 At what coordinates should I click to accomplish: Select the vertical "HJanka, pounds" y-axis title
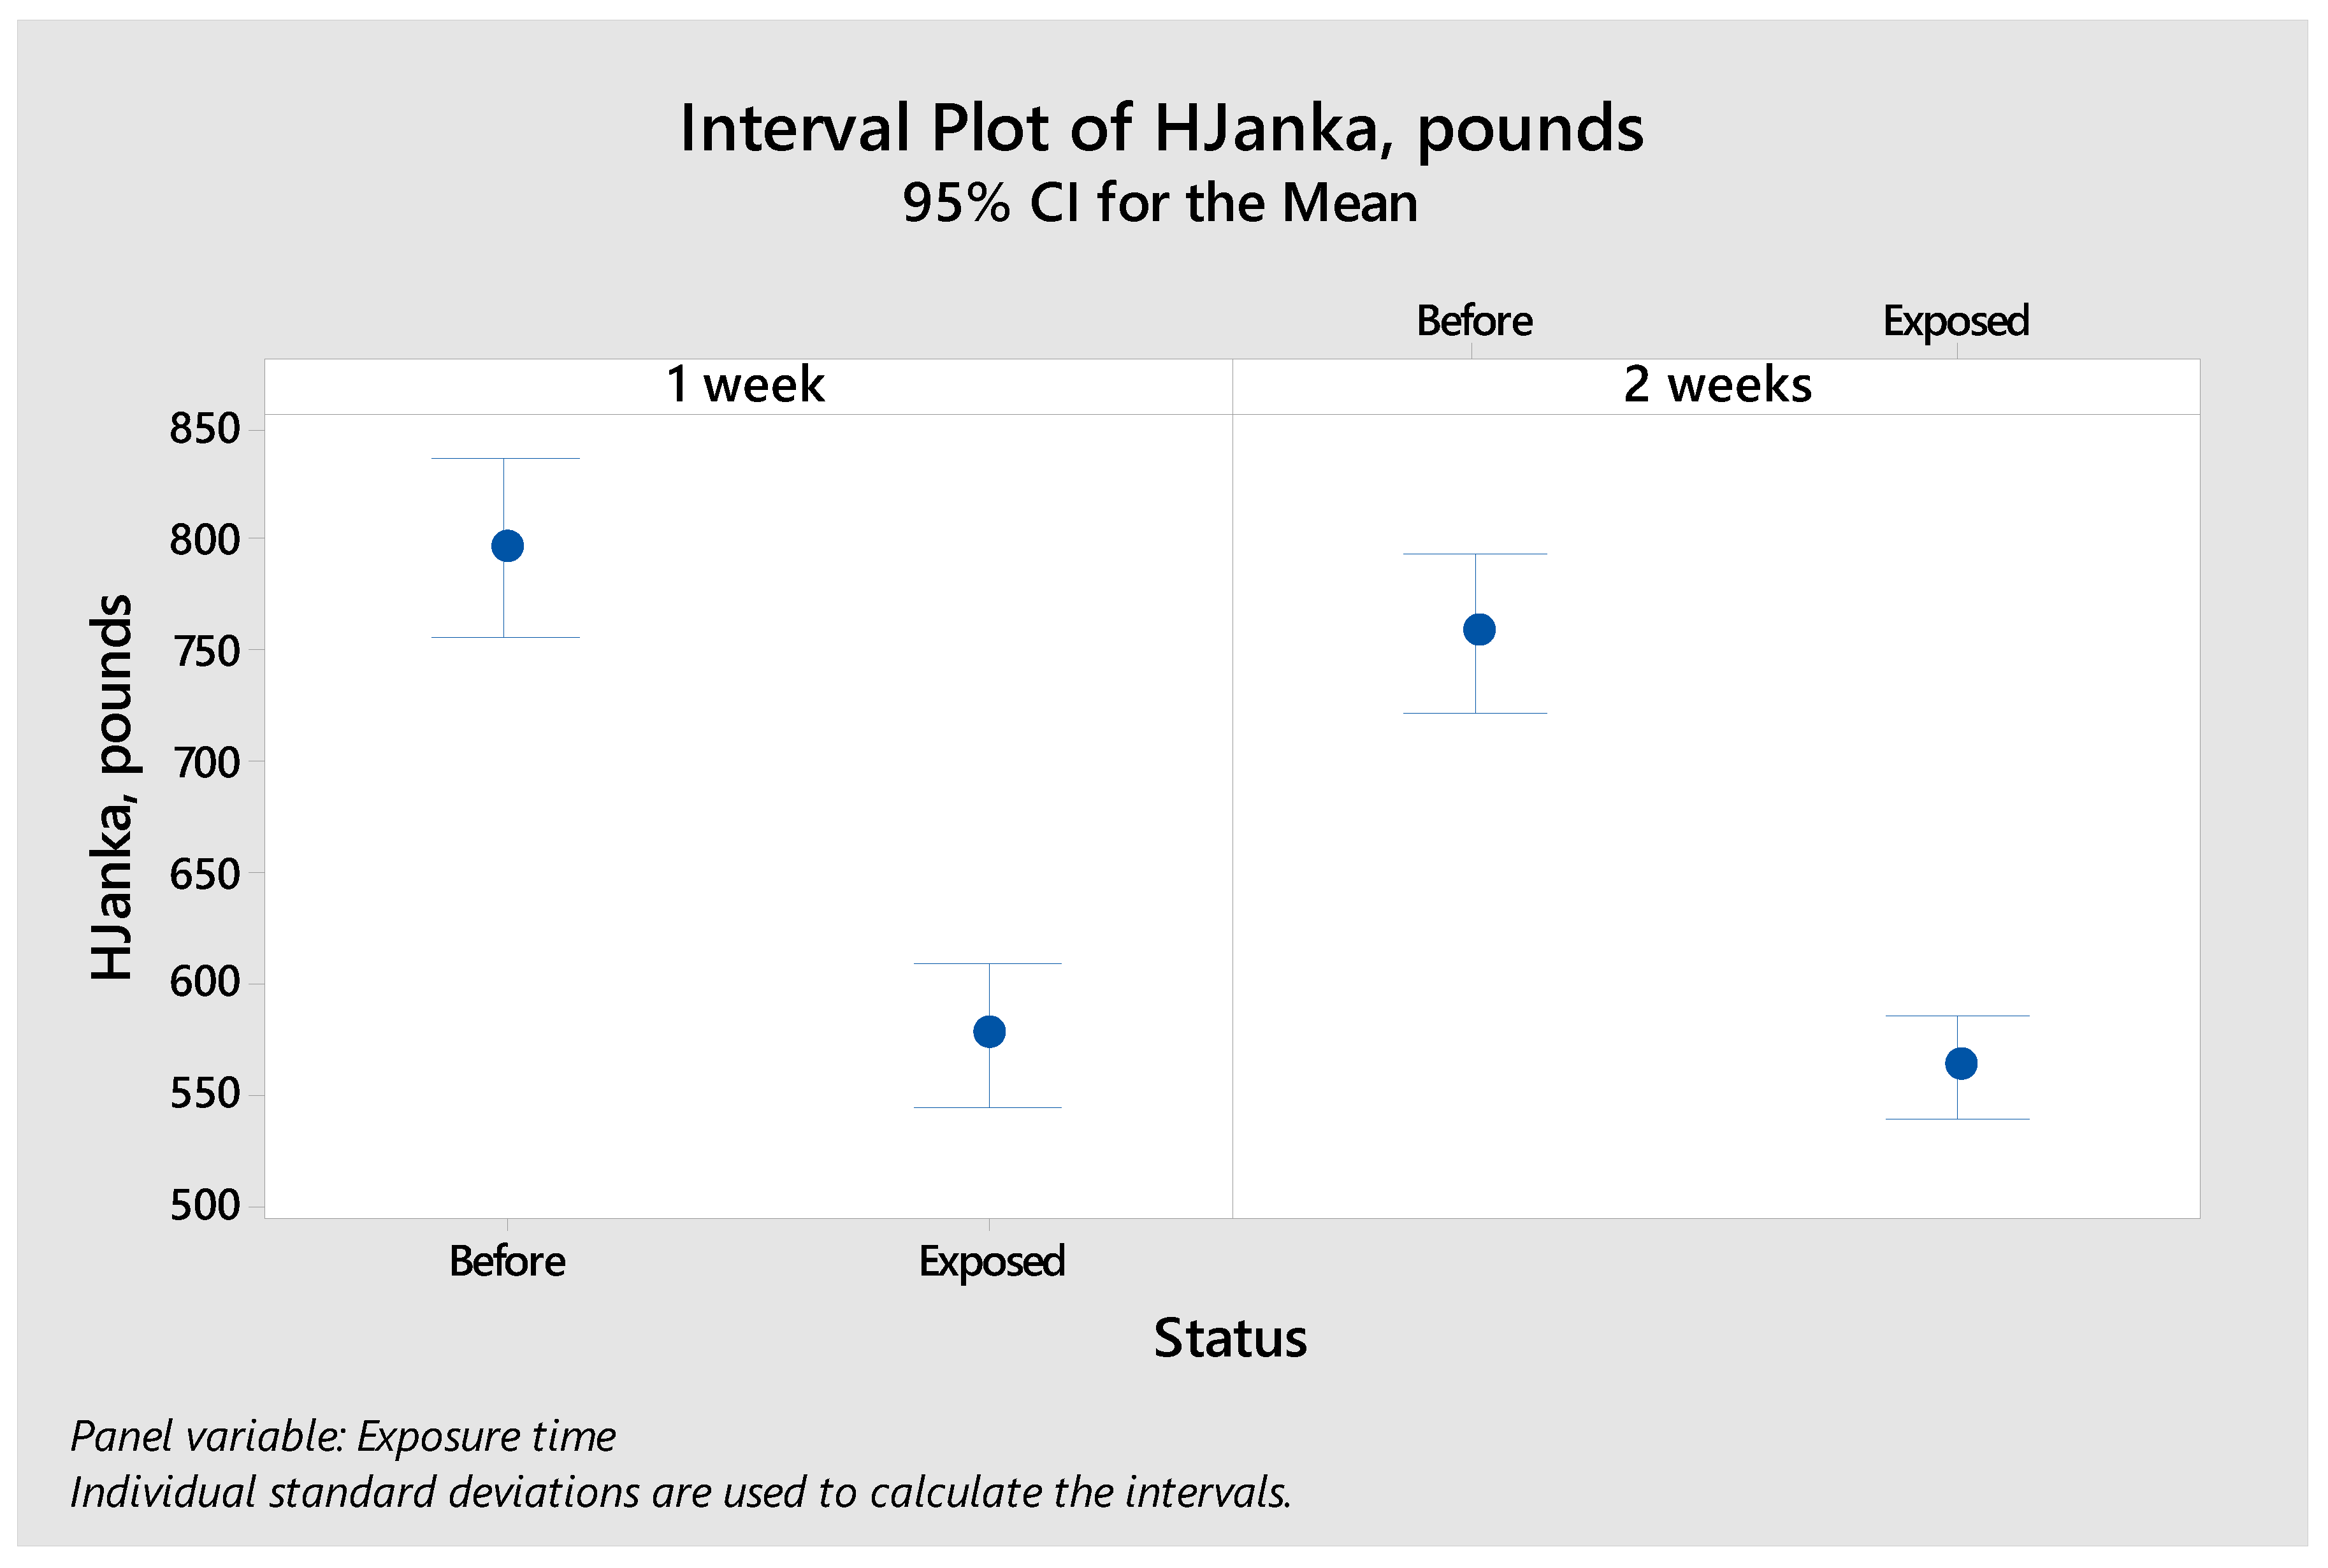pos(112,787)
